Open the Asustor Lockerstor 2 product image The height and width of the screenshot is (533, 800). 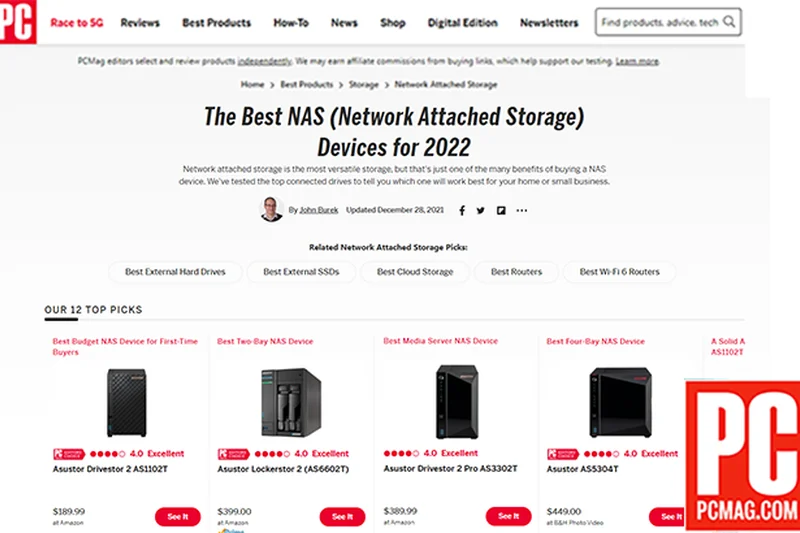[x=291, y=402]
